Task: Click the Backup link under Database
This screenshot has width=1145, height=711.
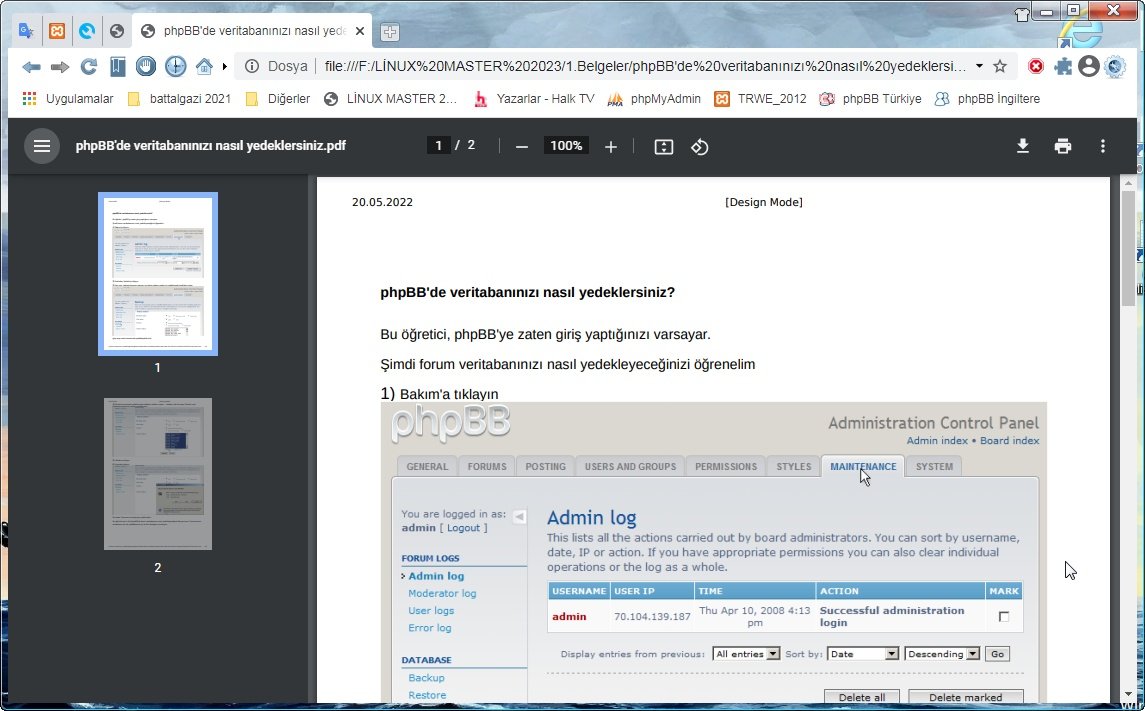Action: coord(426,677)
